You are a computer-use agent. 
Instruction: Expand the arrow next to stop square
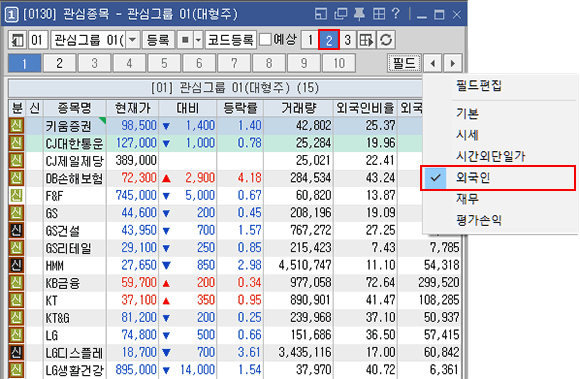pyautogui.click(x=198, y=40)
